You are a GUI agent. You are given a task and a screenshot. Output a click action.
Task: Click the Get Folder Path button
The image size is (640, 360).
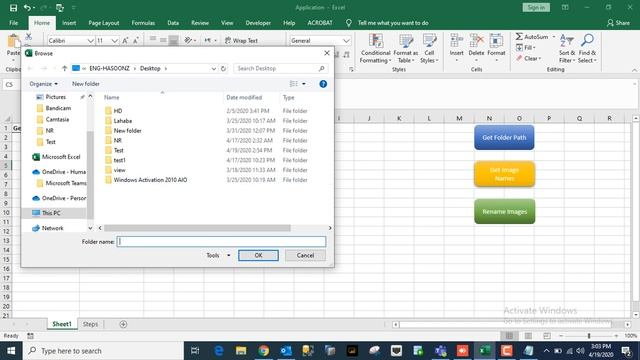504,138
